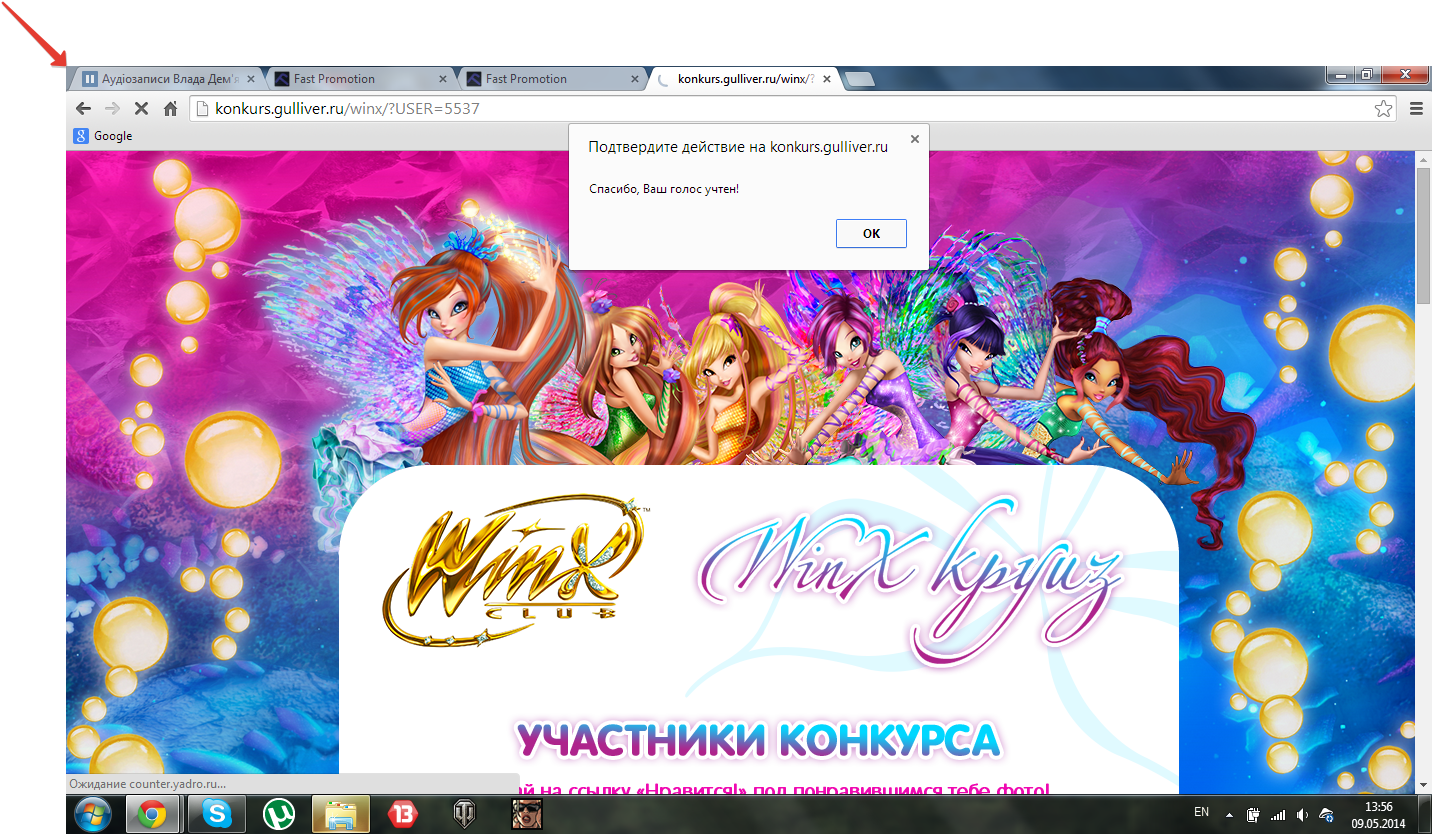Adjust volume via the speaker tray icon

pos(1302,815)
